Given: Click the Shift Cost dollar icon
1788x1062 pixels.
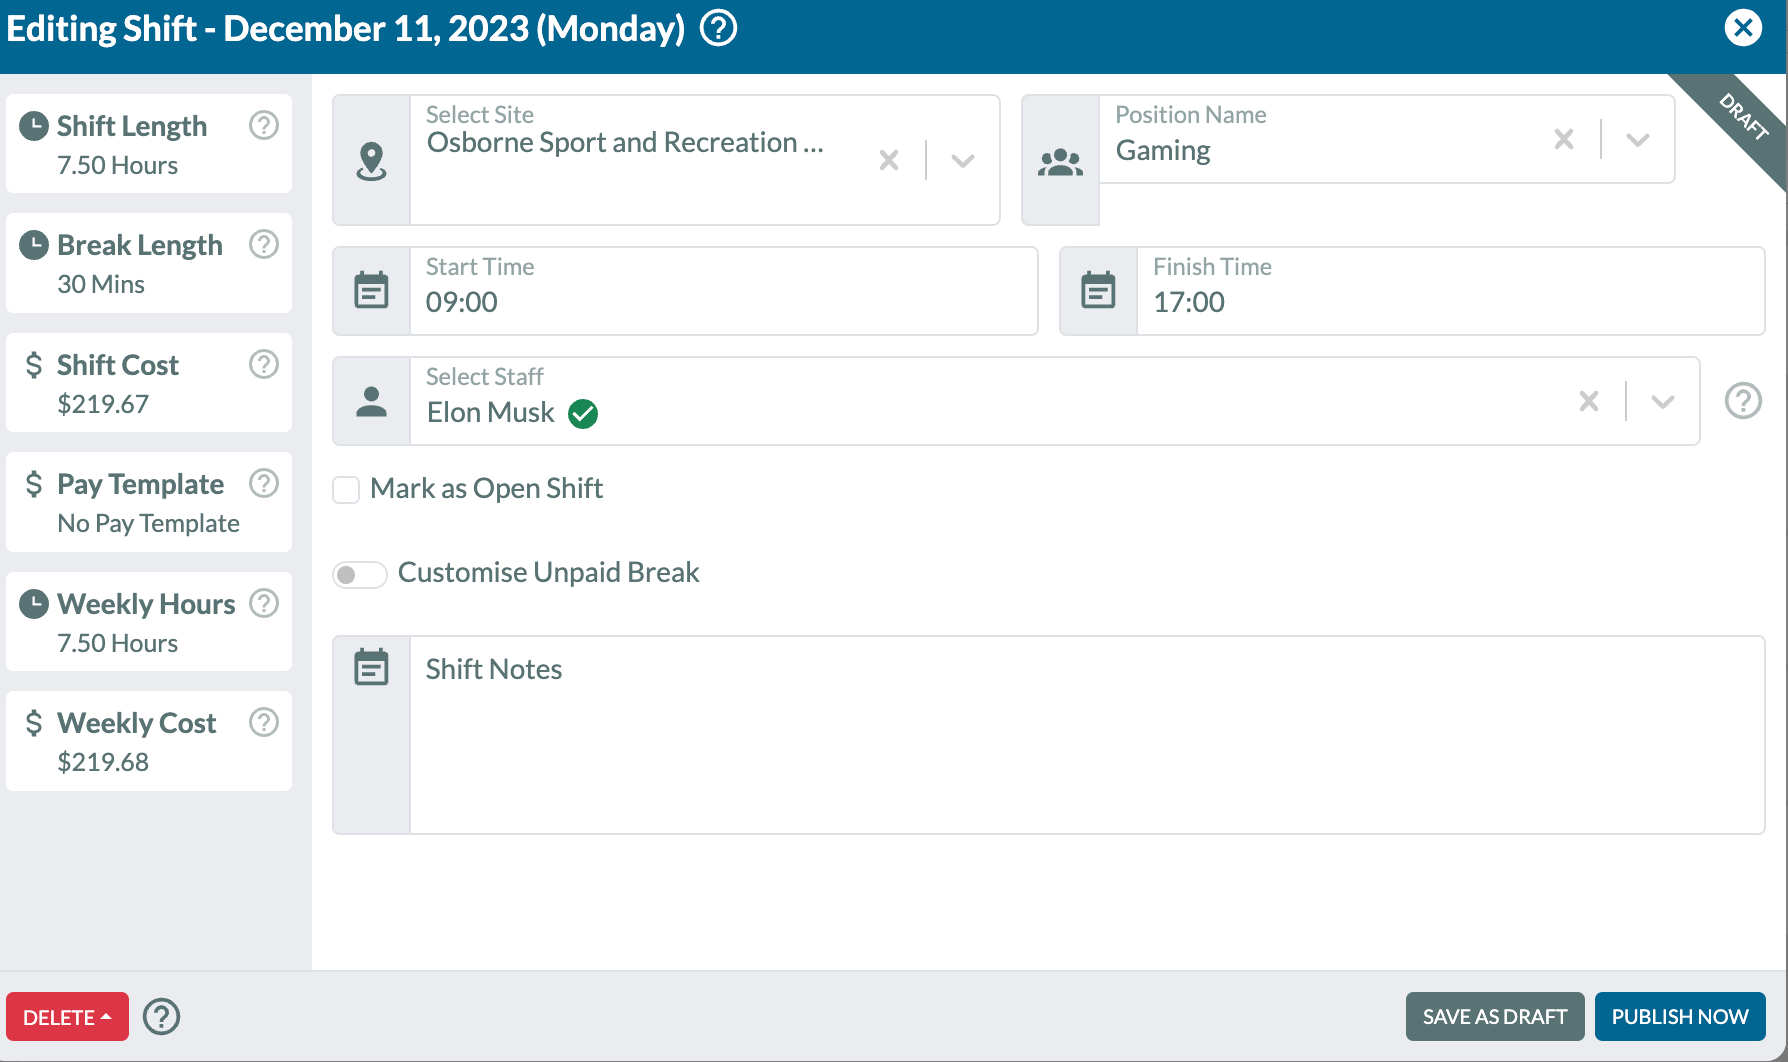Looking at the screenshot, I should (x=34, y=365).
